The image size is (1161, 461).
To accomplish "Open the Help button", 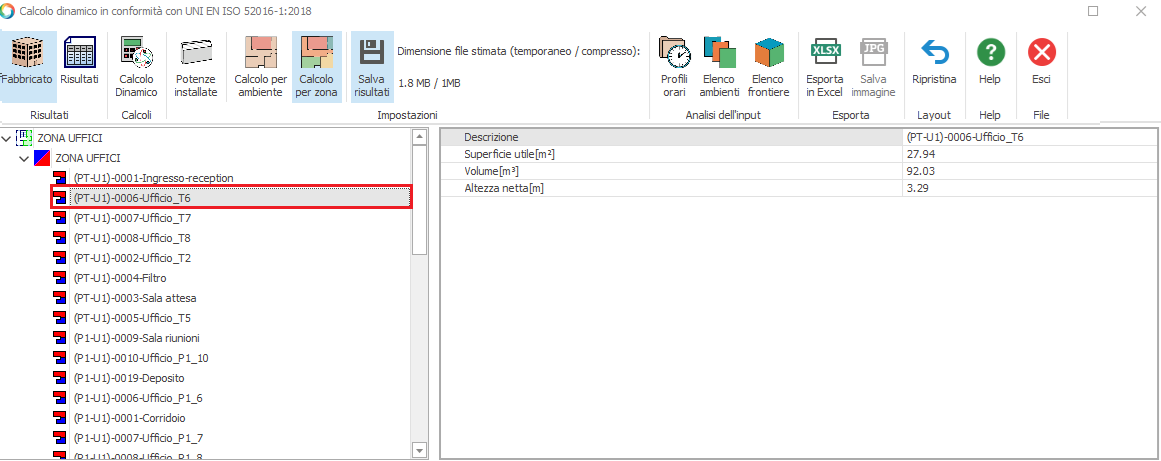I will pos(990,64).
